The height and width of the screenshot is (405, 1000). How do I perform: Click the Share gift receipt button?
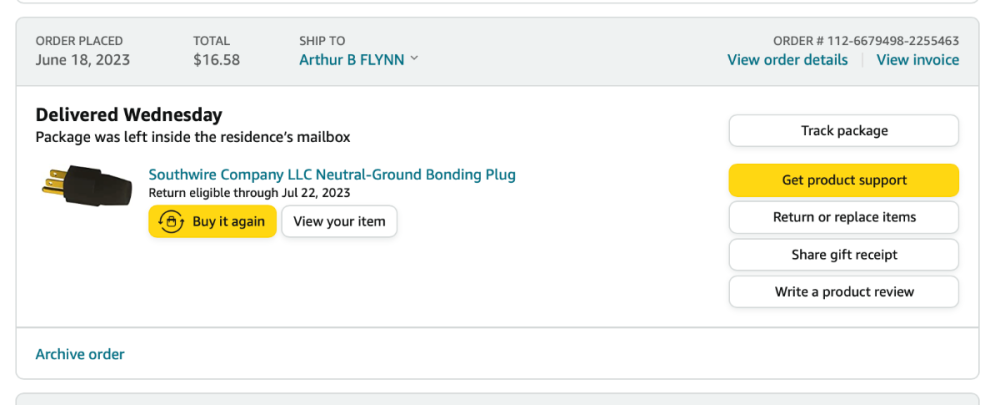[x=843, y=255]
